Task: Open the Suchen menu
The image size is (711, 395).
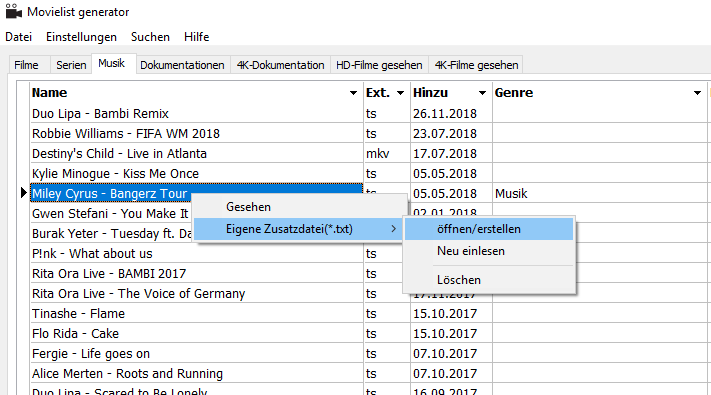Action: pos(150,37)
